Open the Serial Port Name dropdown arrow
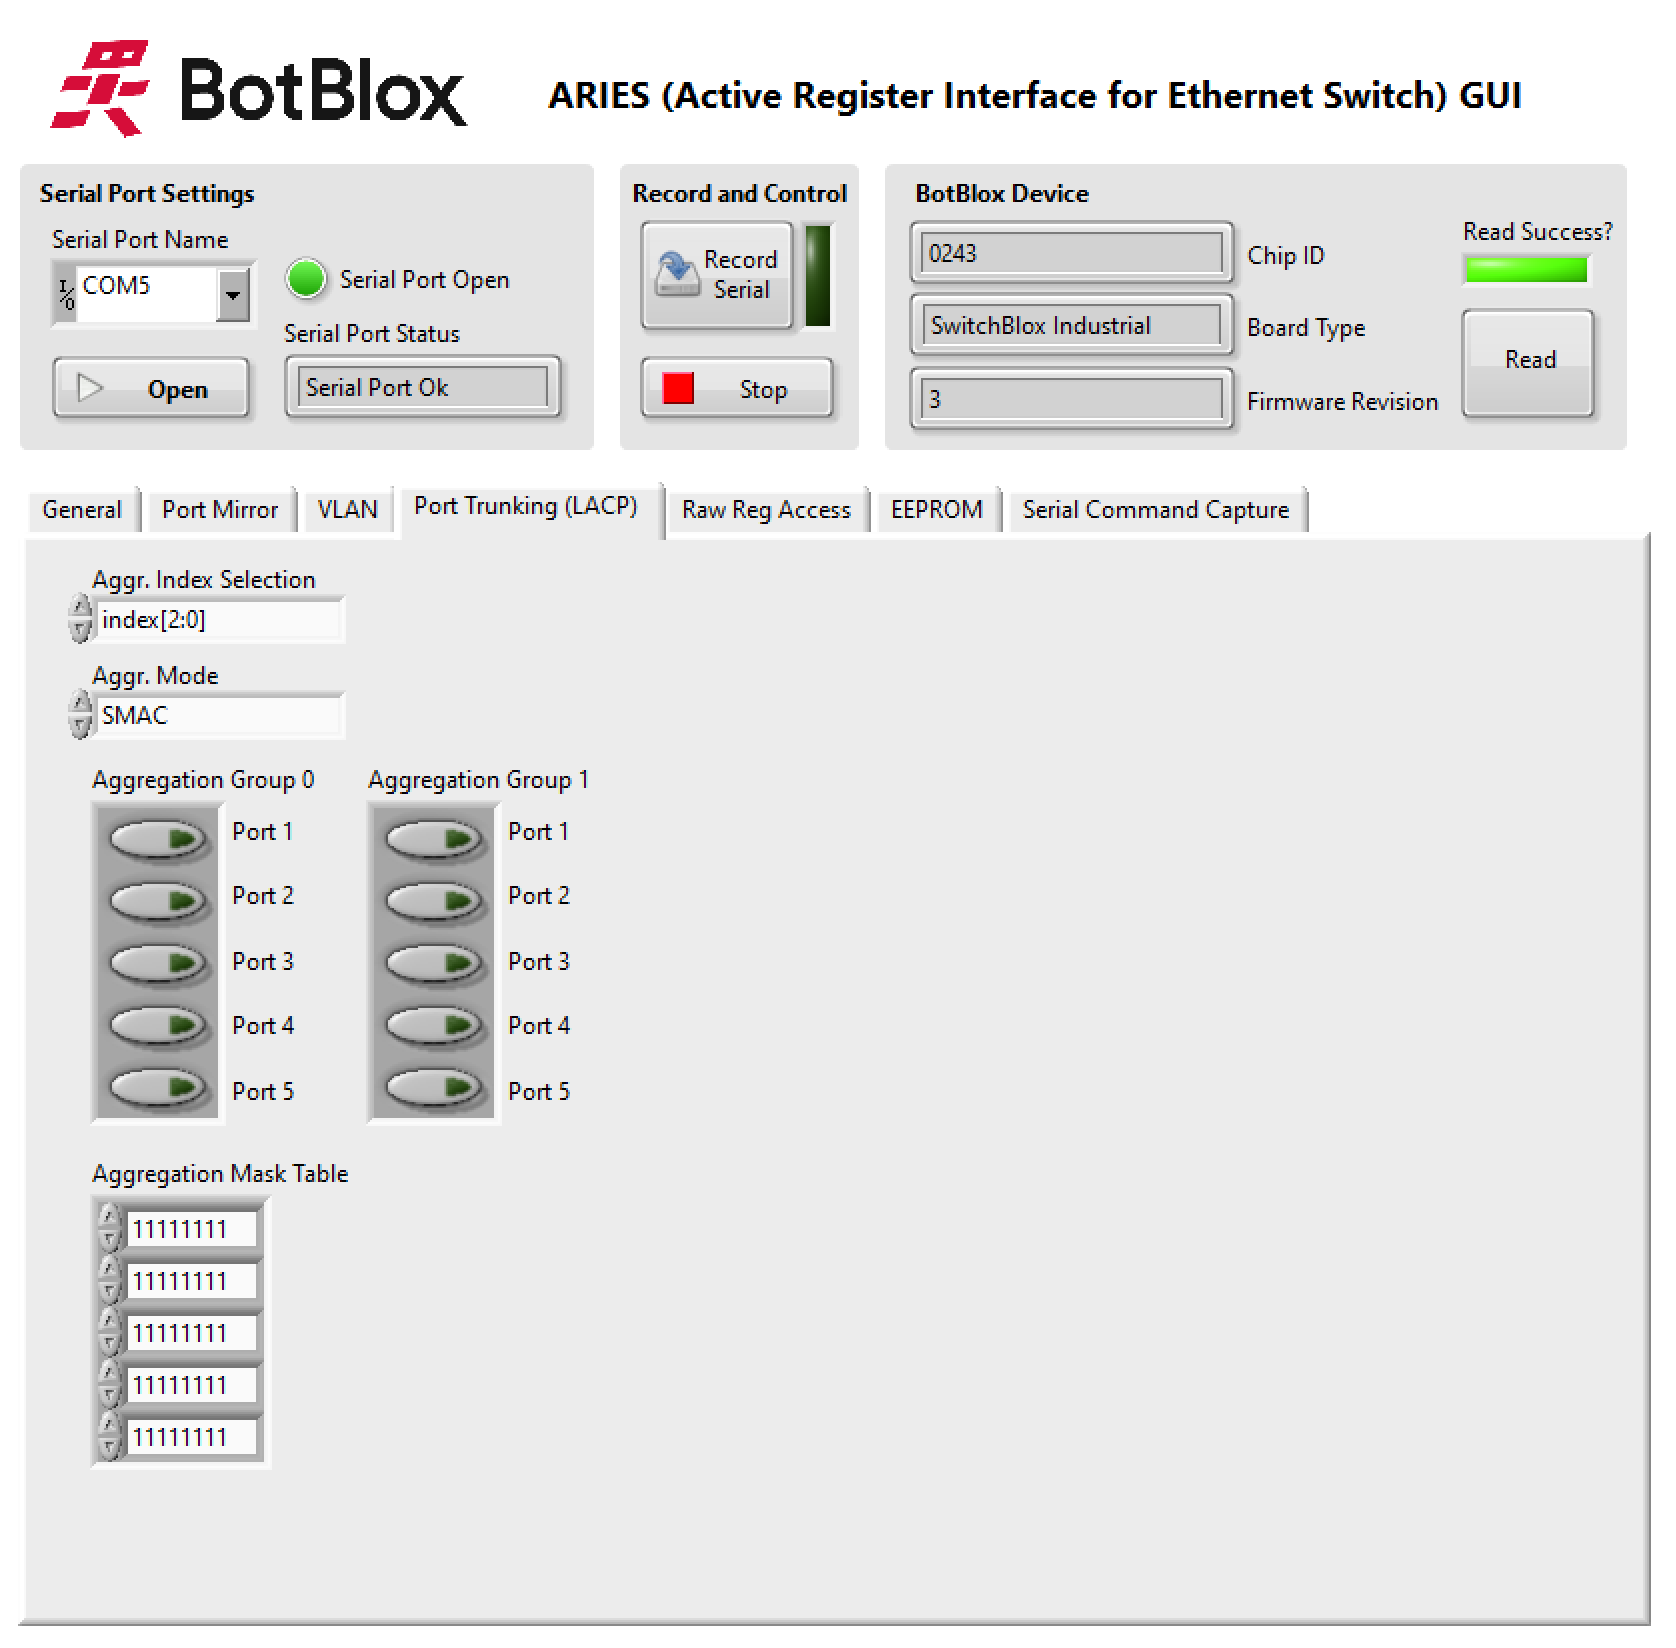 point(233,295)
